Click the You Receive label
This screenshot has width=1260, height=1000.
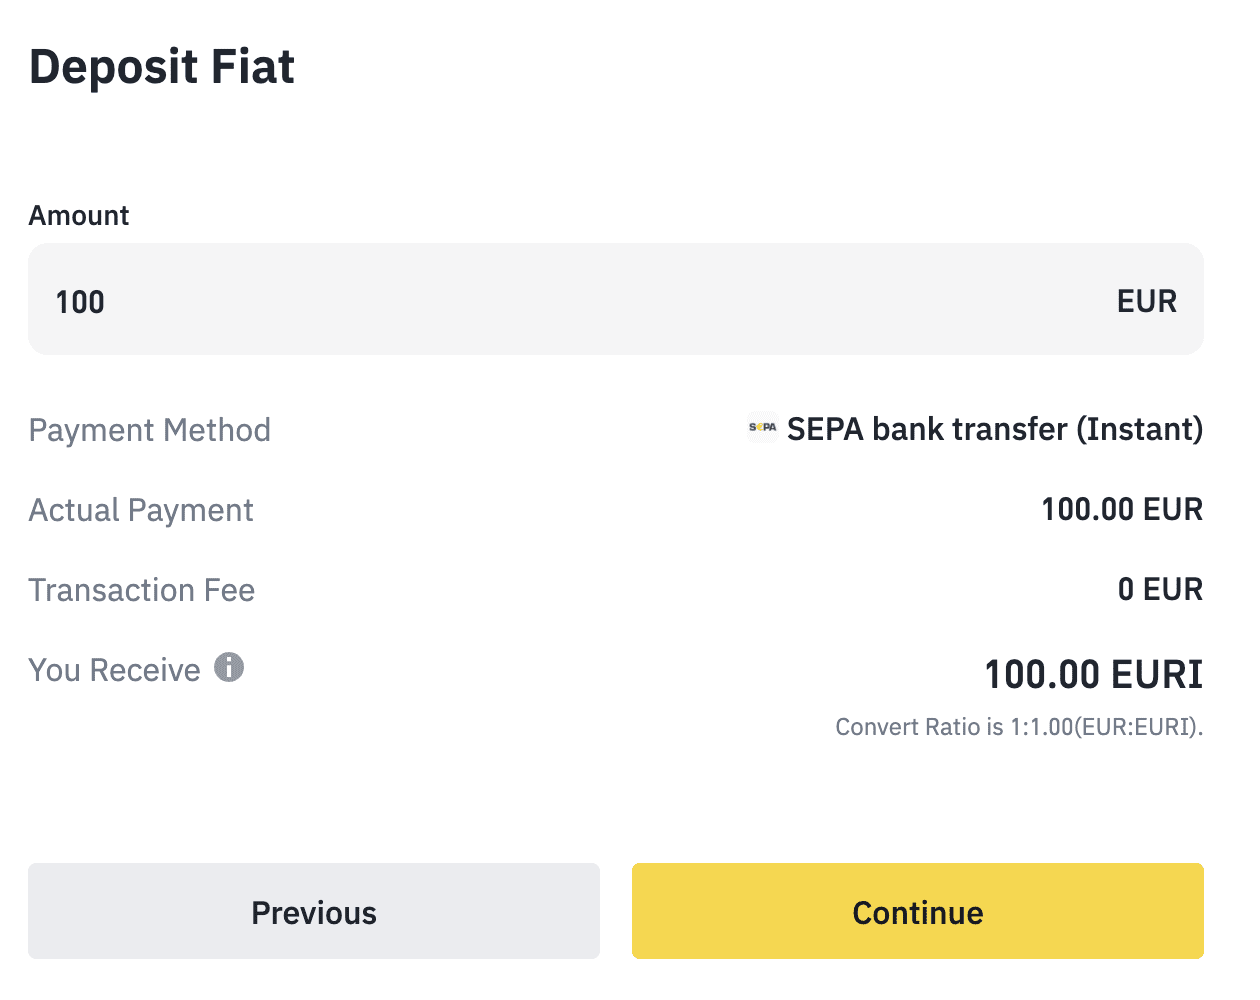[x=115, y=670]
